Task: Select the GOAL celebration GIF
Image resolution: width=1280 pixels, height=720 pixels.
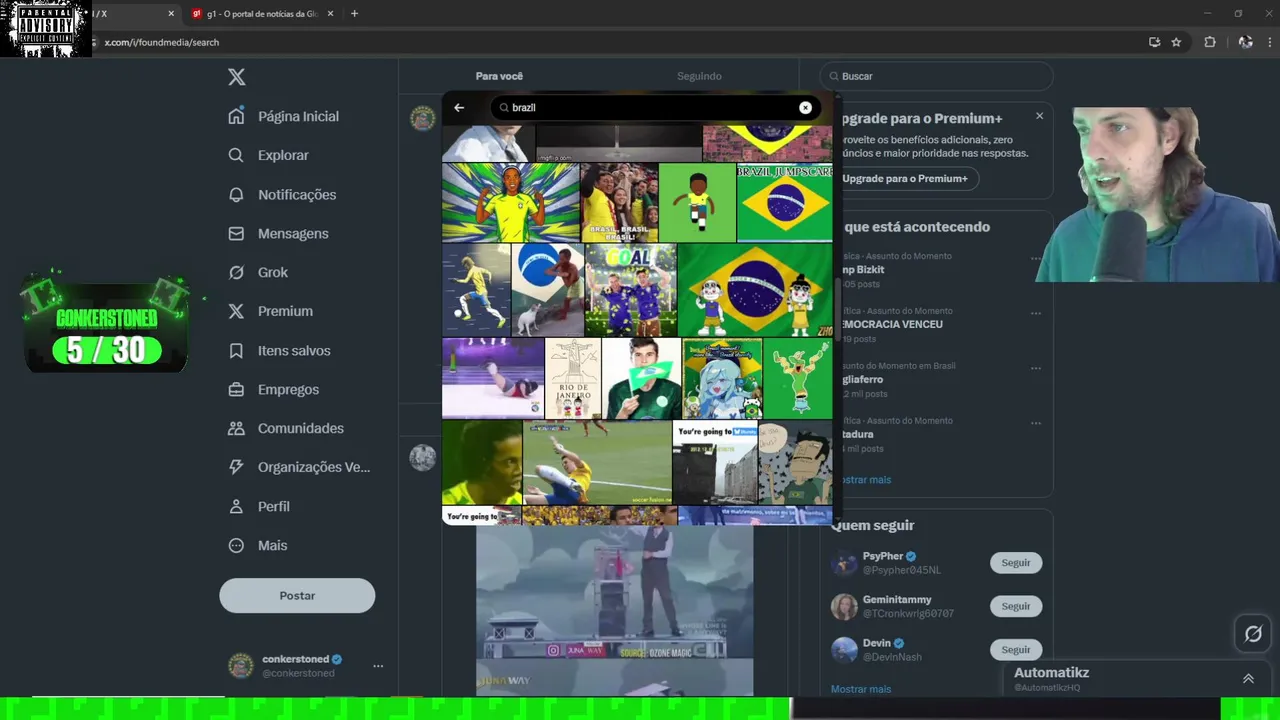Action: pyautogui.click(x=631, y=290)
